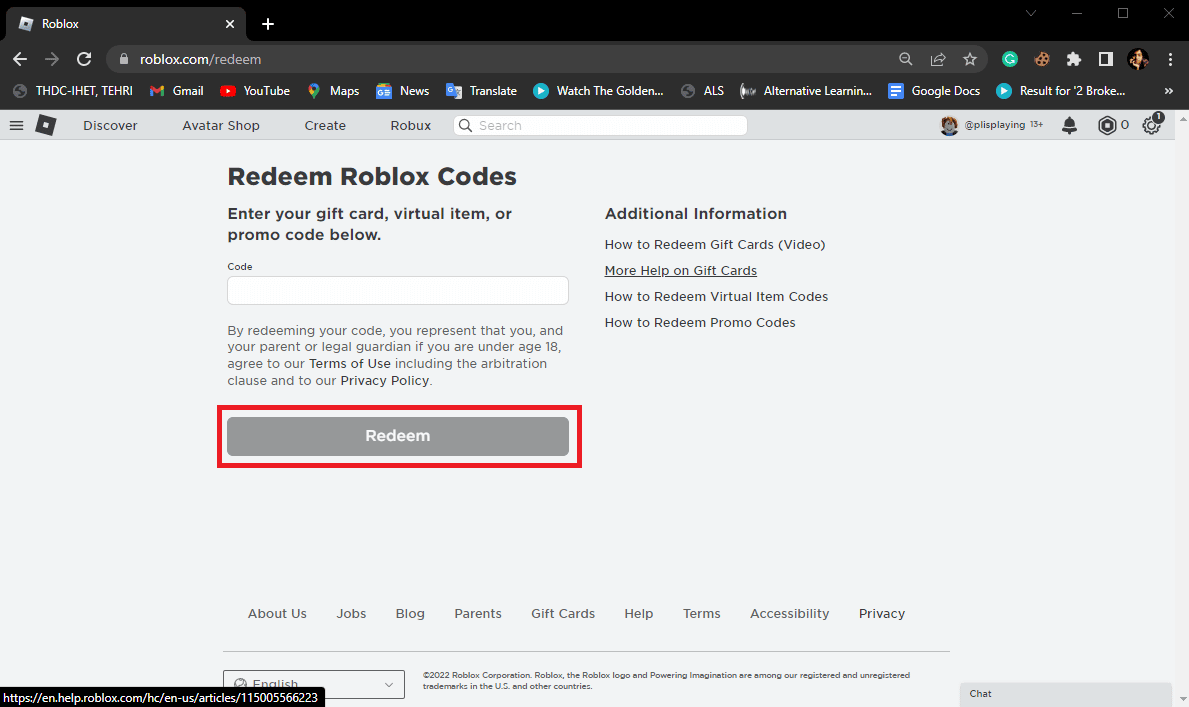
Task: Show more bookmarks via the overflow chevron
Action: click(1169, 91)
